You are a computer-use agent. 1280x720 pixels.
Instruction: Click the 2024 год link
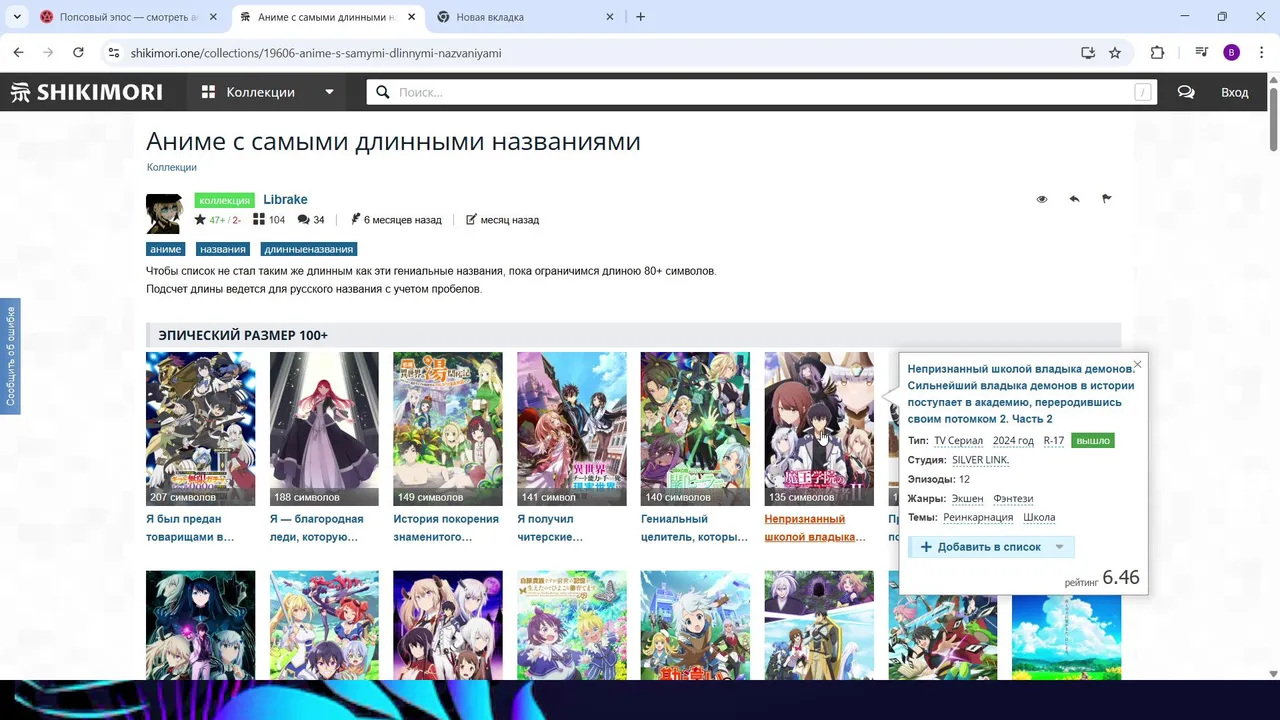coord(1013,441)
